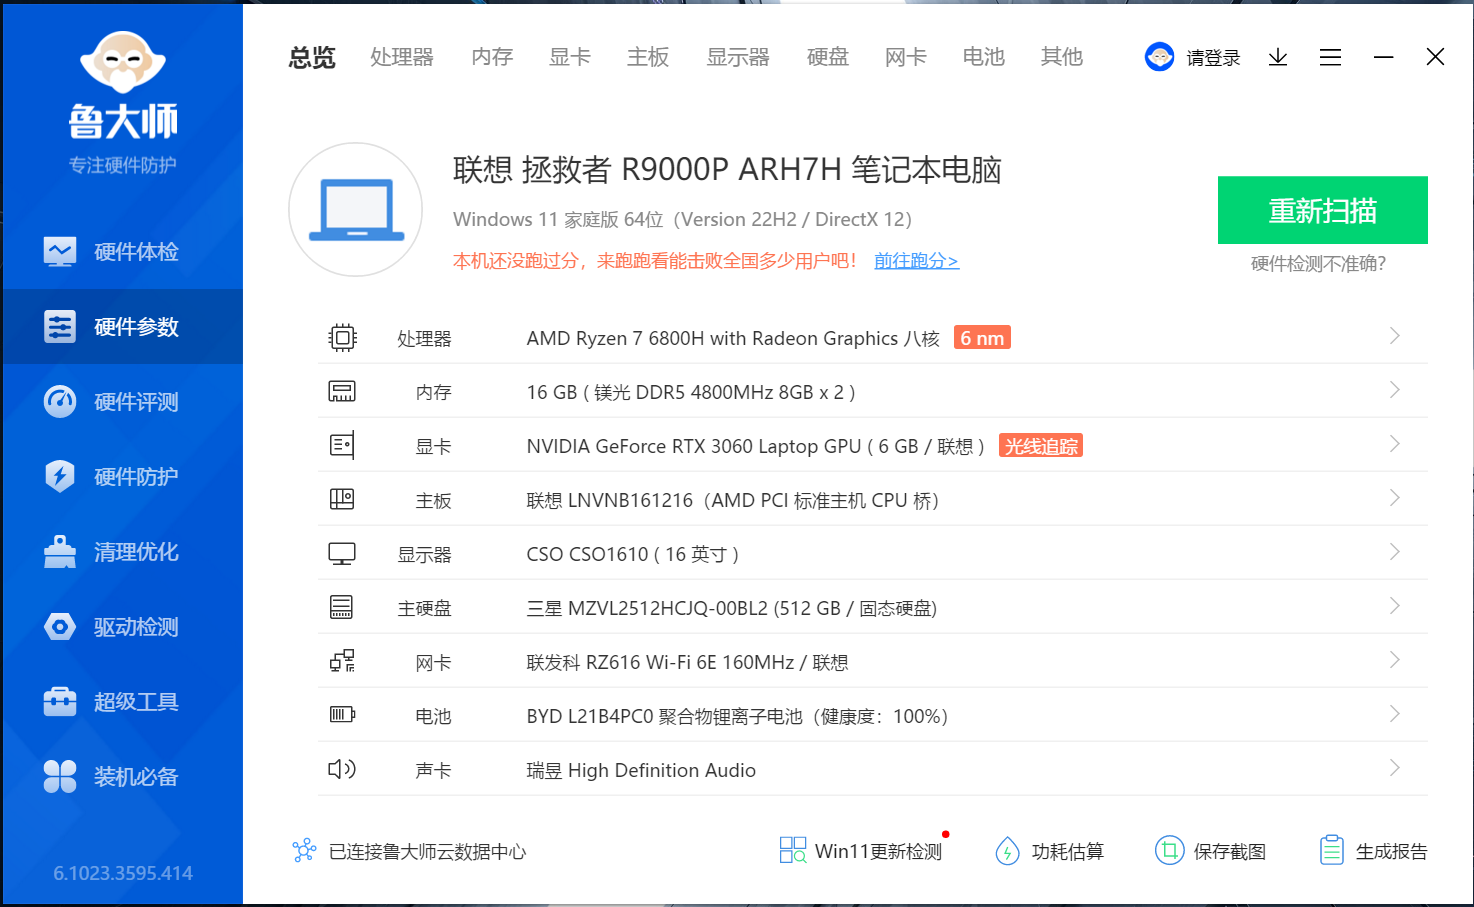Click the 生成报告 button
The image size is (1474, 907).
[1373, 851]
